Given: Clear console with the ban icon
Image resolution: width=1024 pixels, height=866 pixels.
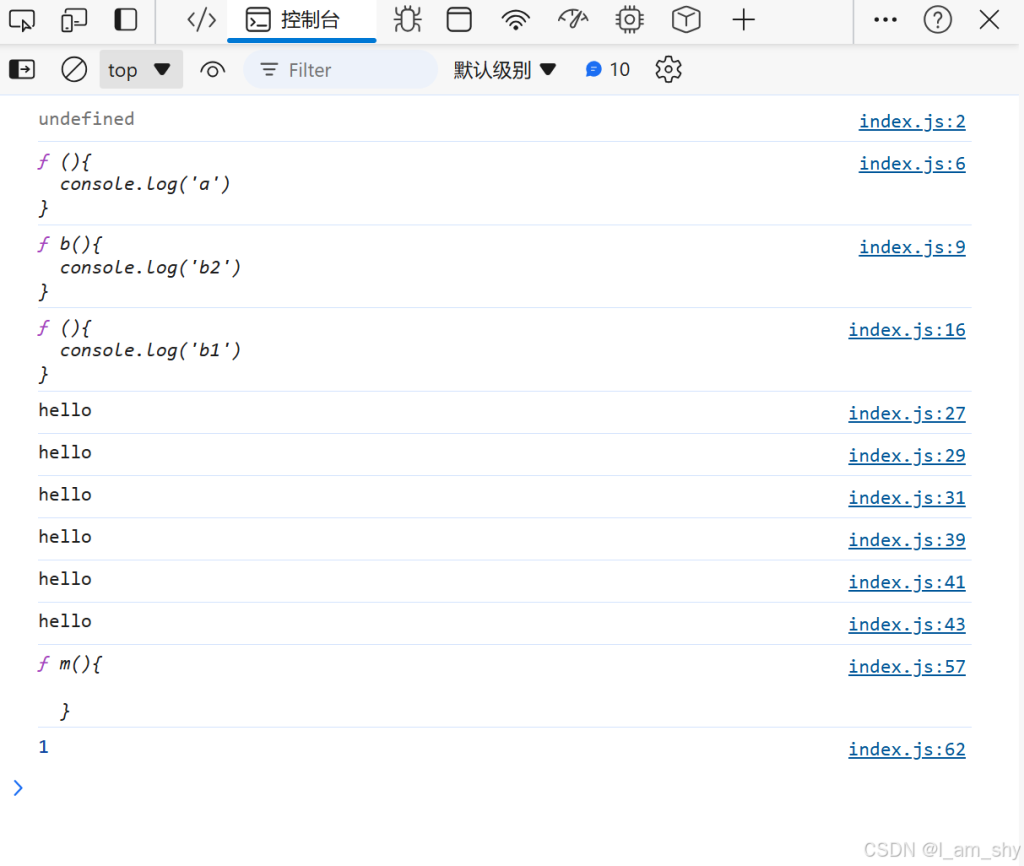Looking at the screenshot, I should click(x=74, y=70).
